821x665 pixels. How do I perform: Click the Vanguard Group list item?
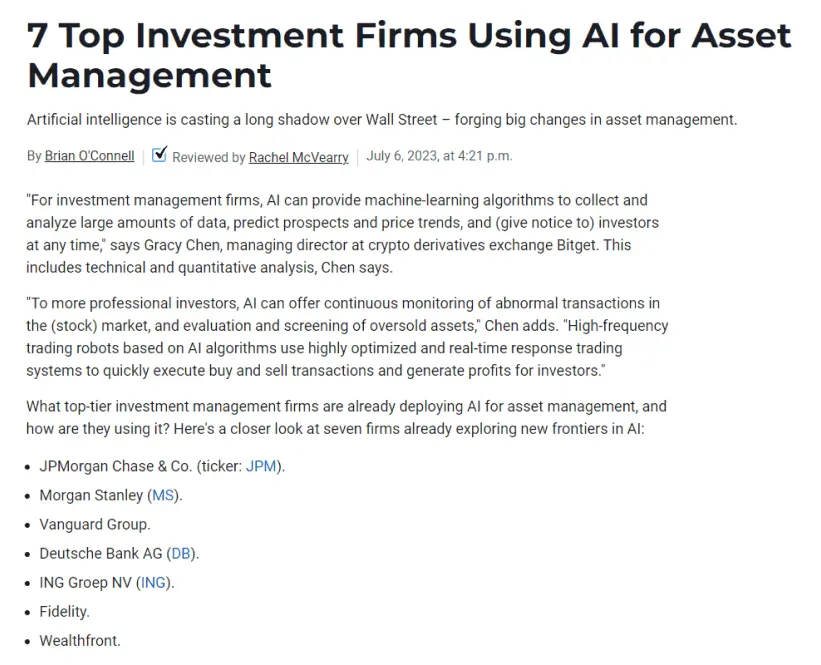click(x=95, y=524)
